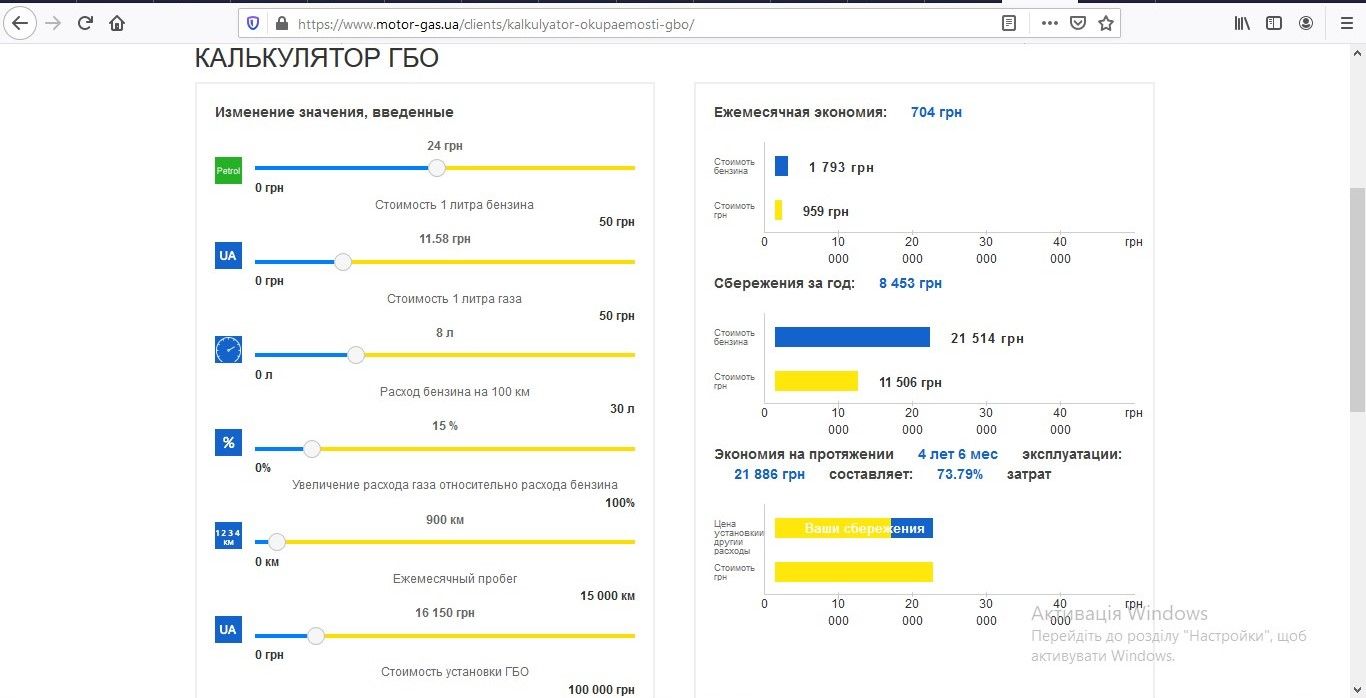1366x698 pixels.
Task: Open the Firefox hamburger menu
Action: tap(1343, 23)
